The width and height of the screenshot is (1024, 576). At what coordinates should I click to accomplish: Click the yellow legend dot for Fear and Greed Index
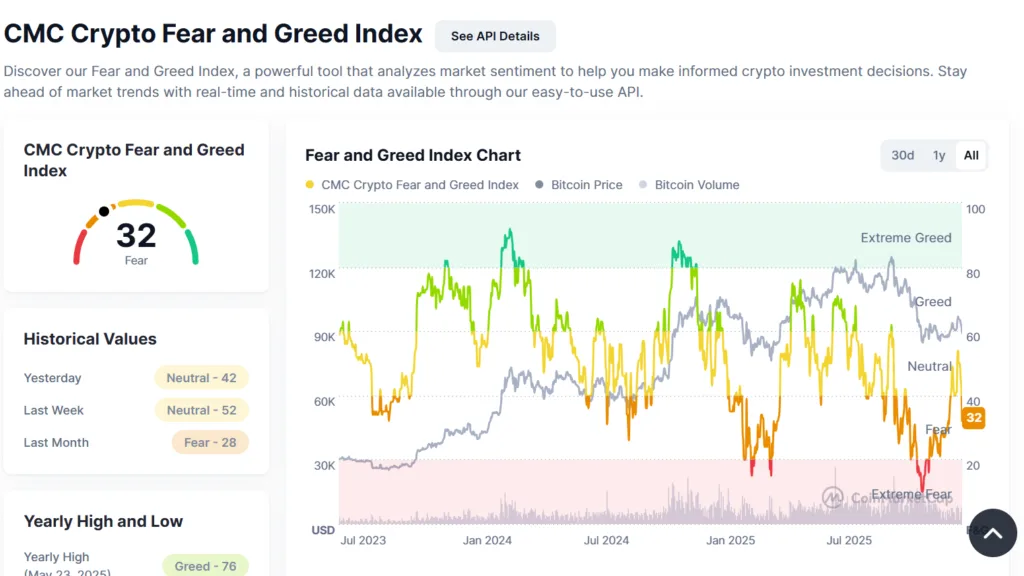pos(312,185)
